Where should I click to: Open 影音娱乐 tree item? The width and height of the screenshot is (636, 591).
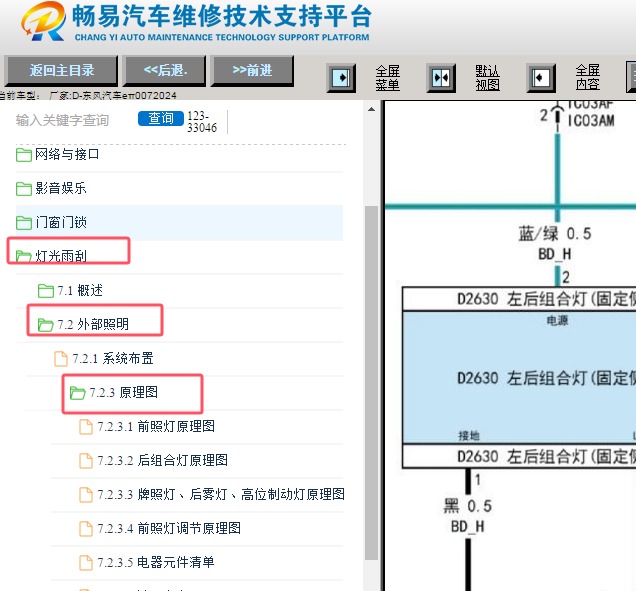[61, 189]
